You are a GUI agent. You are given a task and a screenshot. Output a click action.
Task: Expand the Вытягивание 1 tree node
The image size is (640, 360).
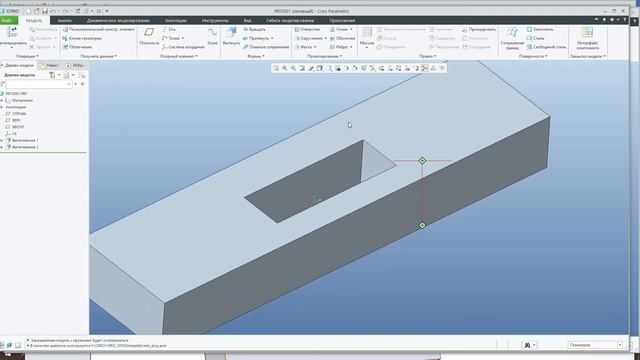tap(2, 140)
